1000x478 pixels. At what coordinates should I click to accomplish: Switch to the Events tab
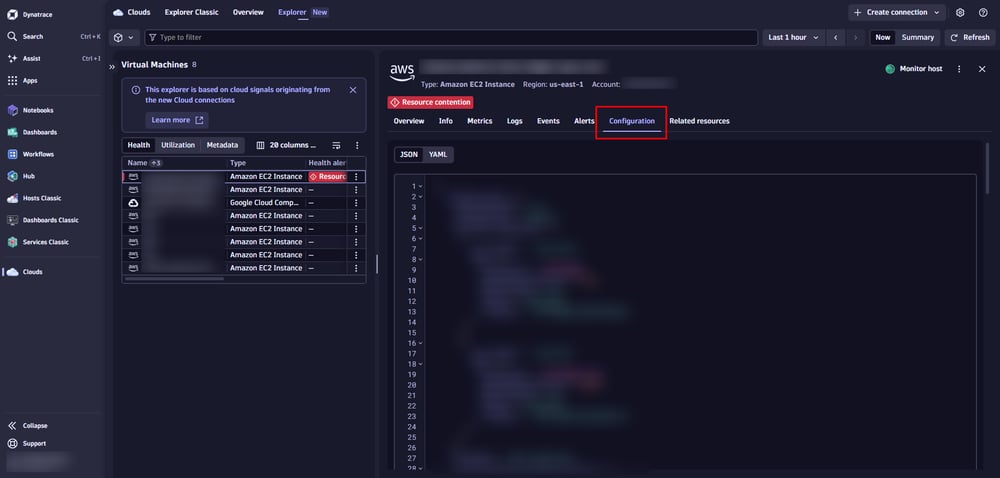pyautogui.click(x=548, y=121)
